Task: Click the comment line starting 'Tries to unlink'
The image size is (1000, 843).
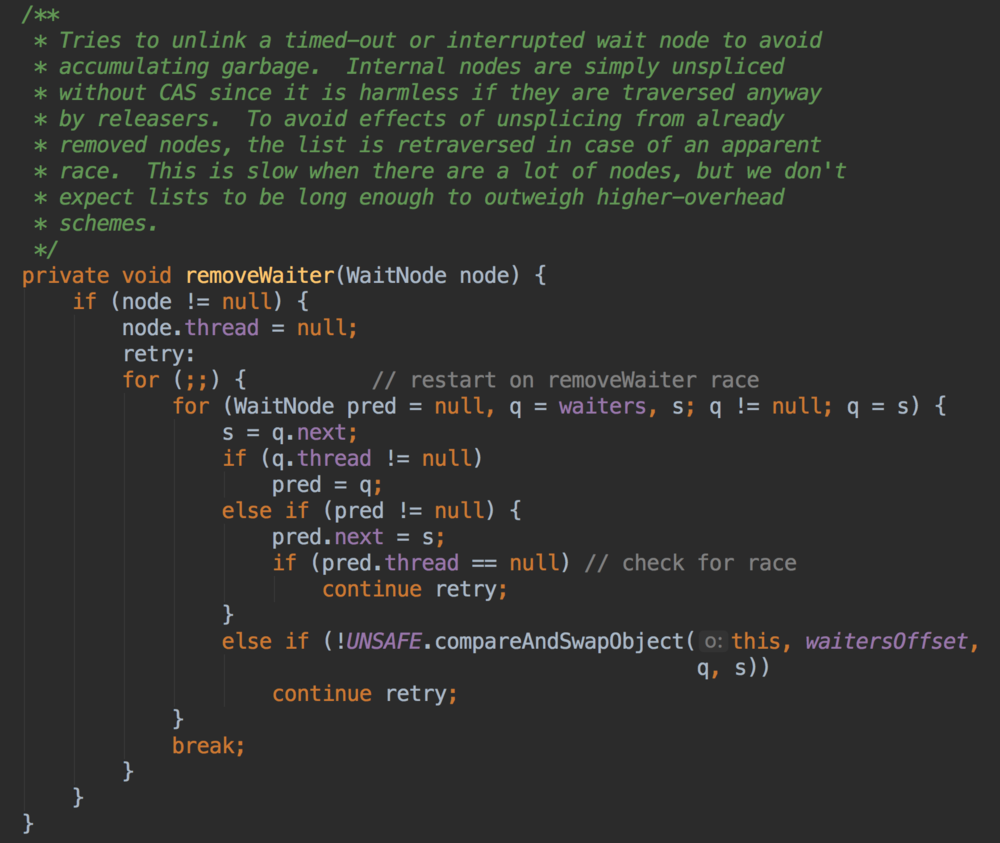Action: [427, 41]
